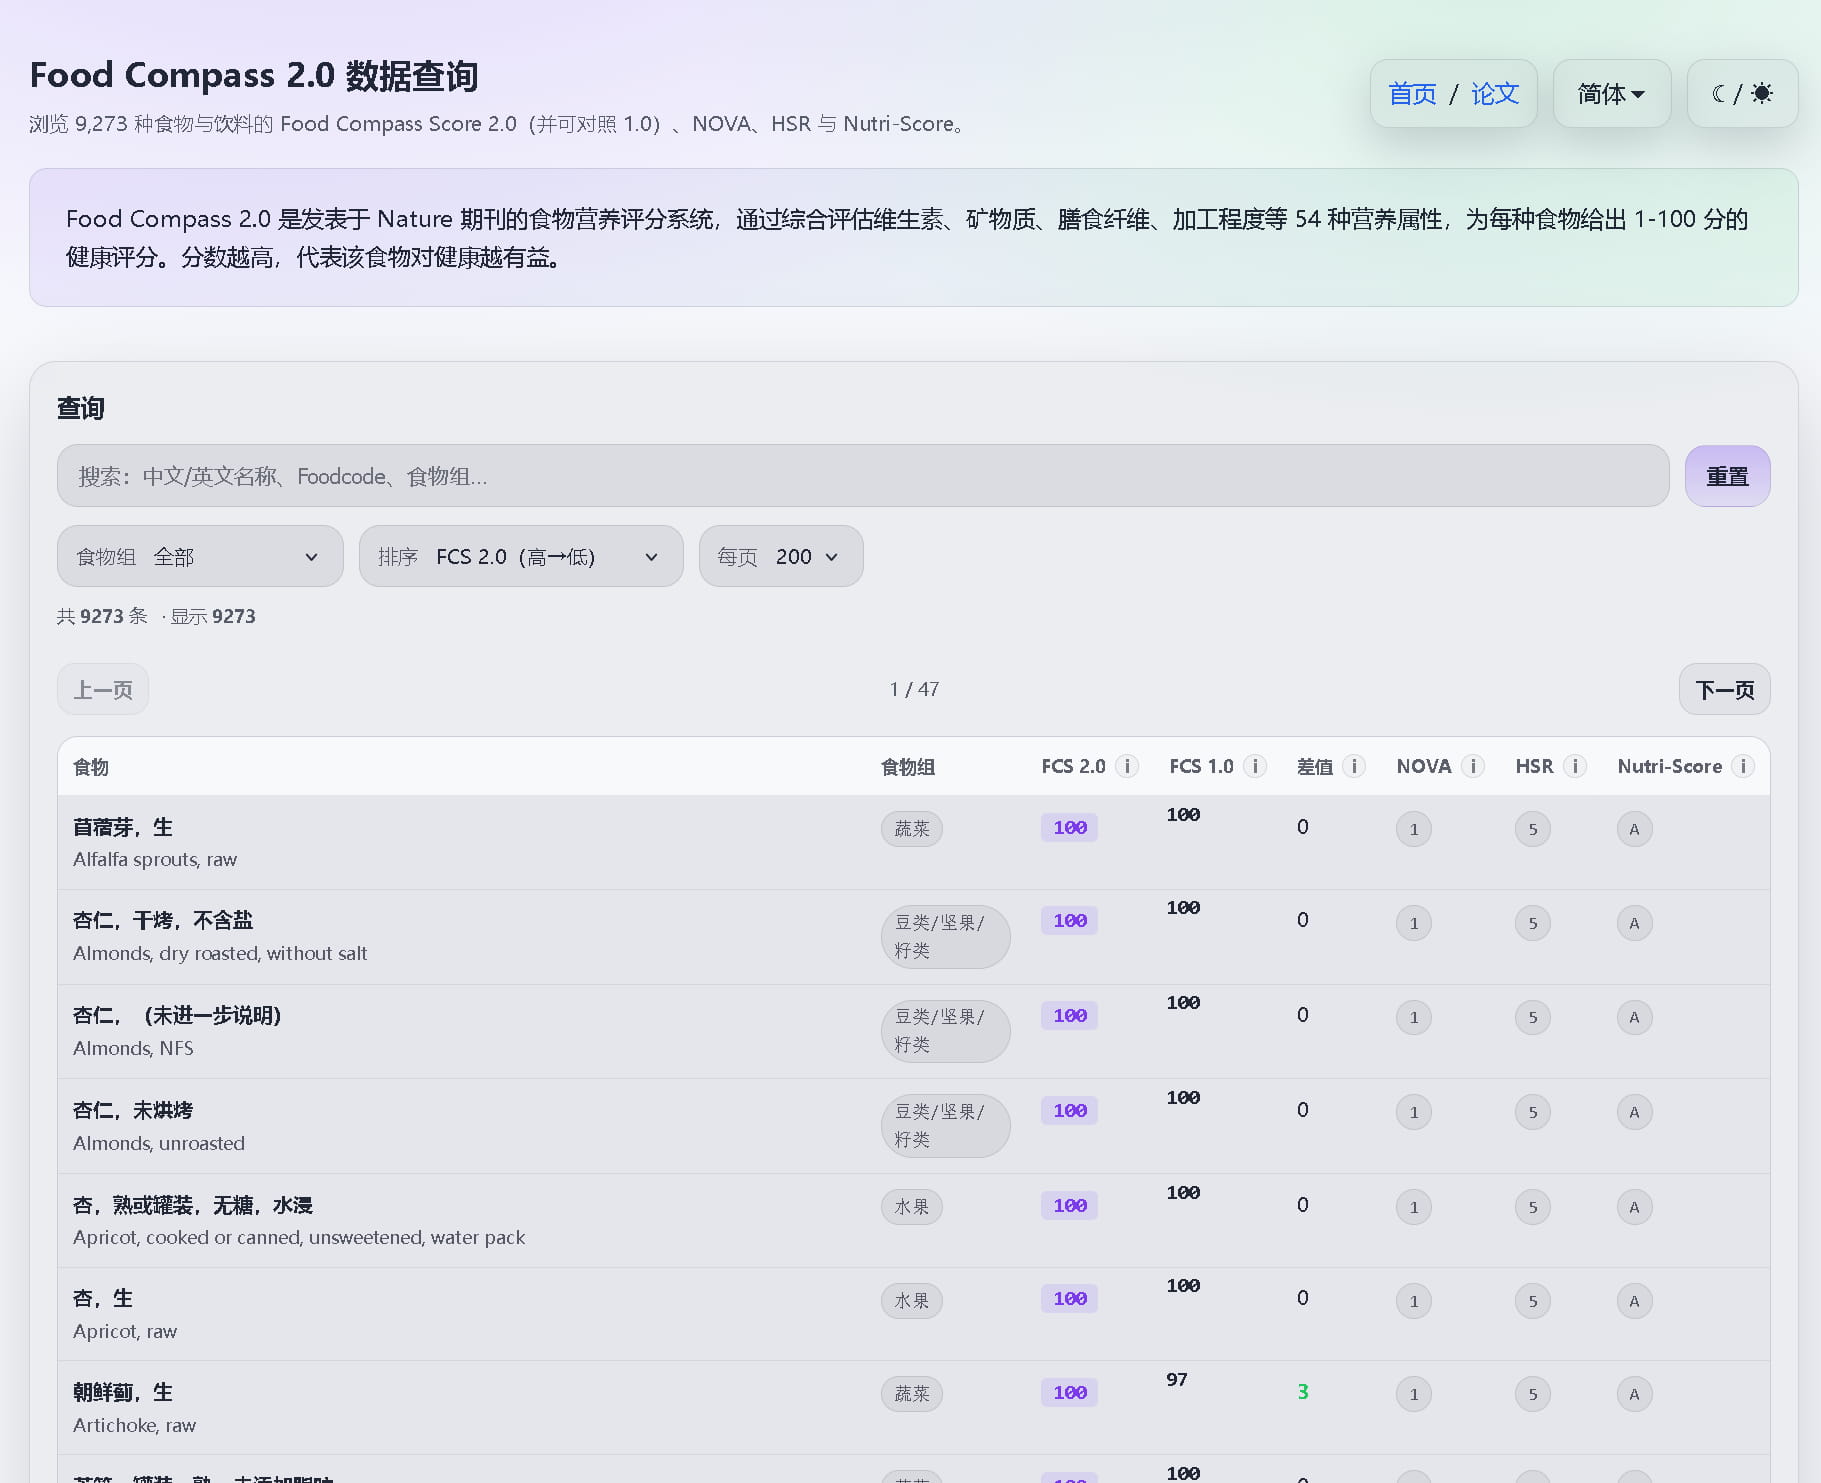Select the 苜蓿芽，生 food name
This screenshot has height=1483, width=1821.
[x=123, y=827]
